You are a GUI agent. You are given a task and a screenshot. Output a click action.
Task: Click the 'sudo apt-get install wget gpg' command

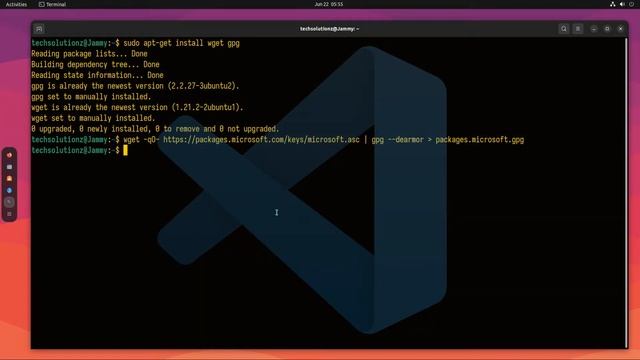pyautogui.click(x=182, y=43)
